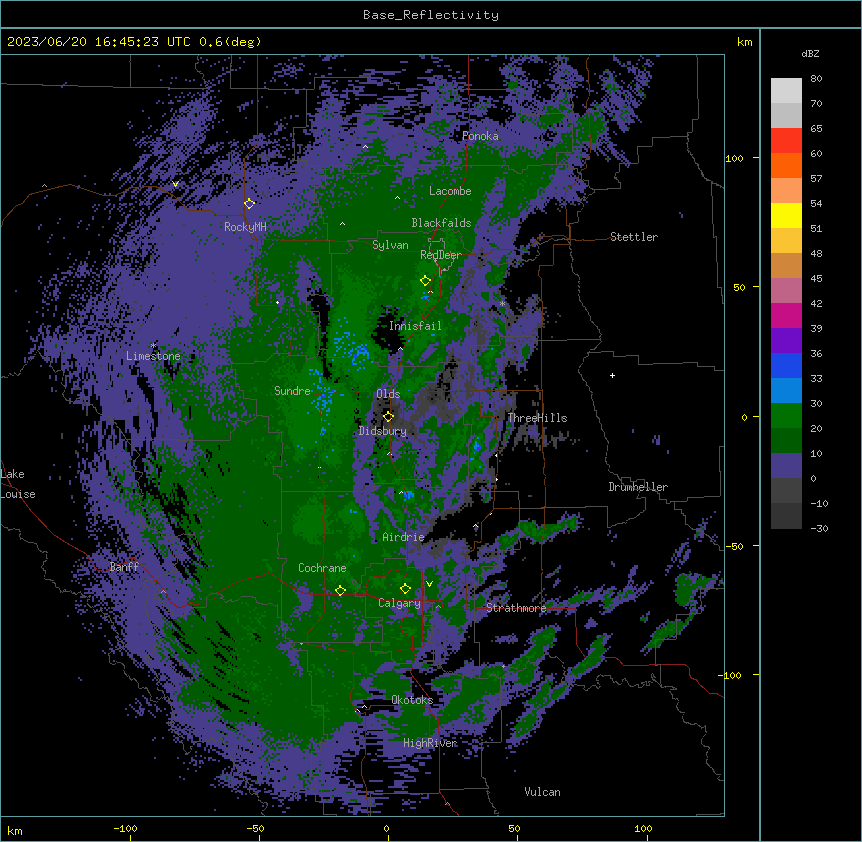Select the orange 60 dBZ legend swatch
This screenshot has height=842, width=862.
[786, 165]
